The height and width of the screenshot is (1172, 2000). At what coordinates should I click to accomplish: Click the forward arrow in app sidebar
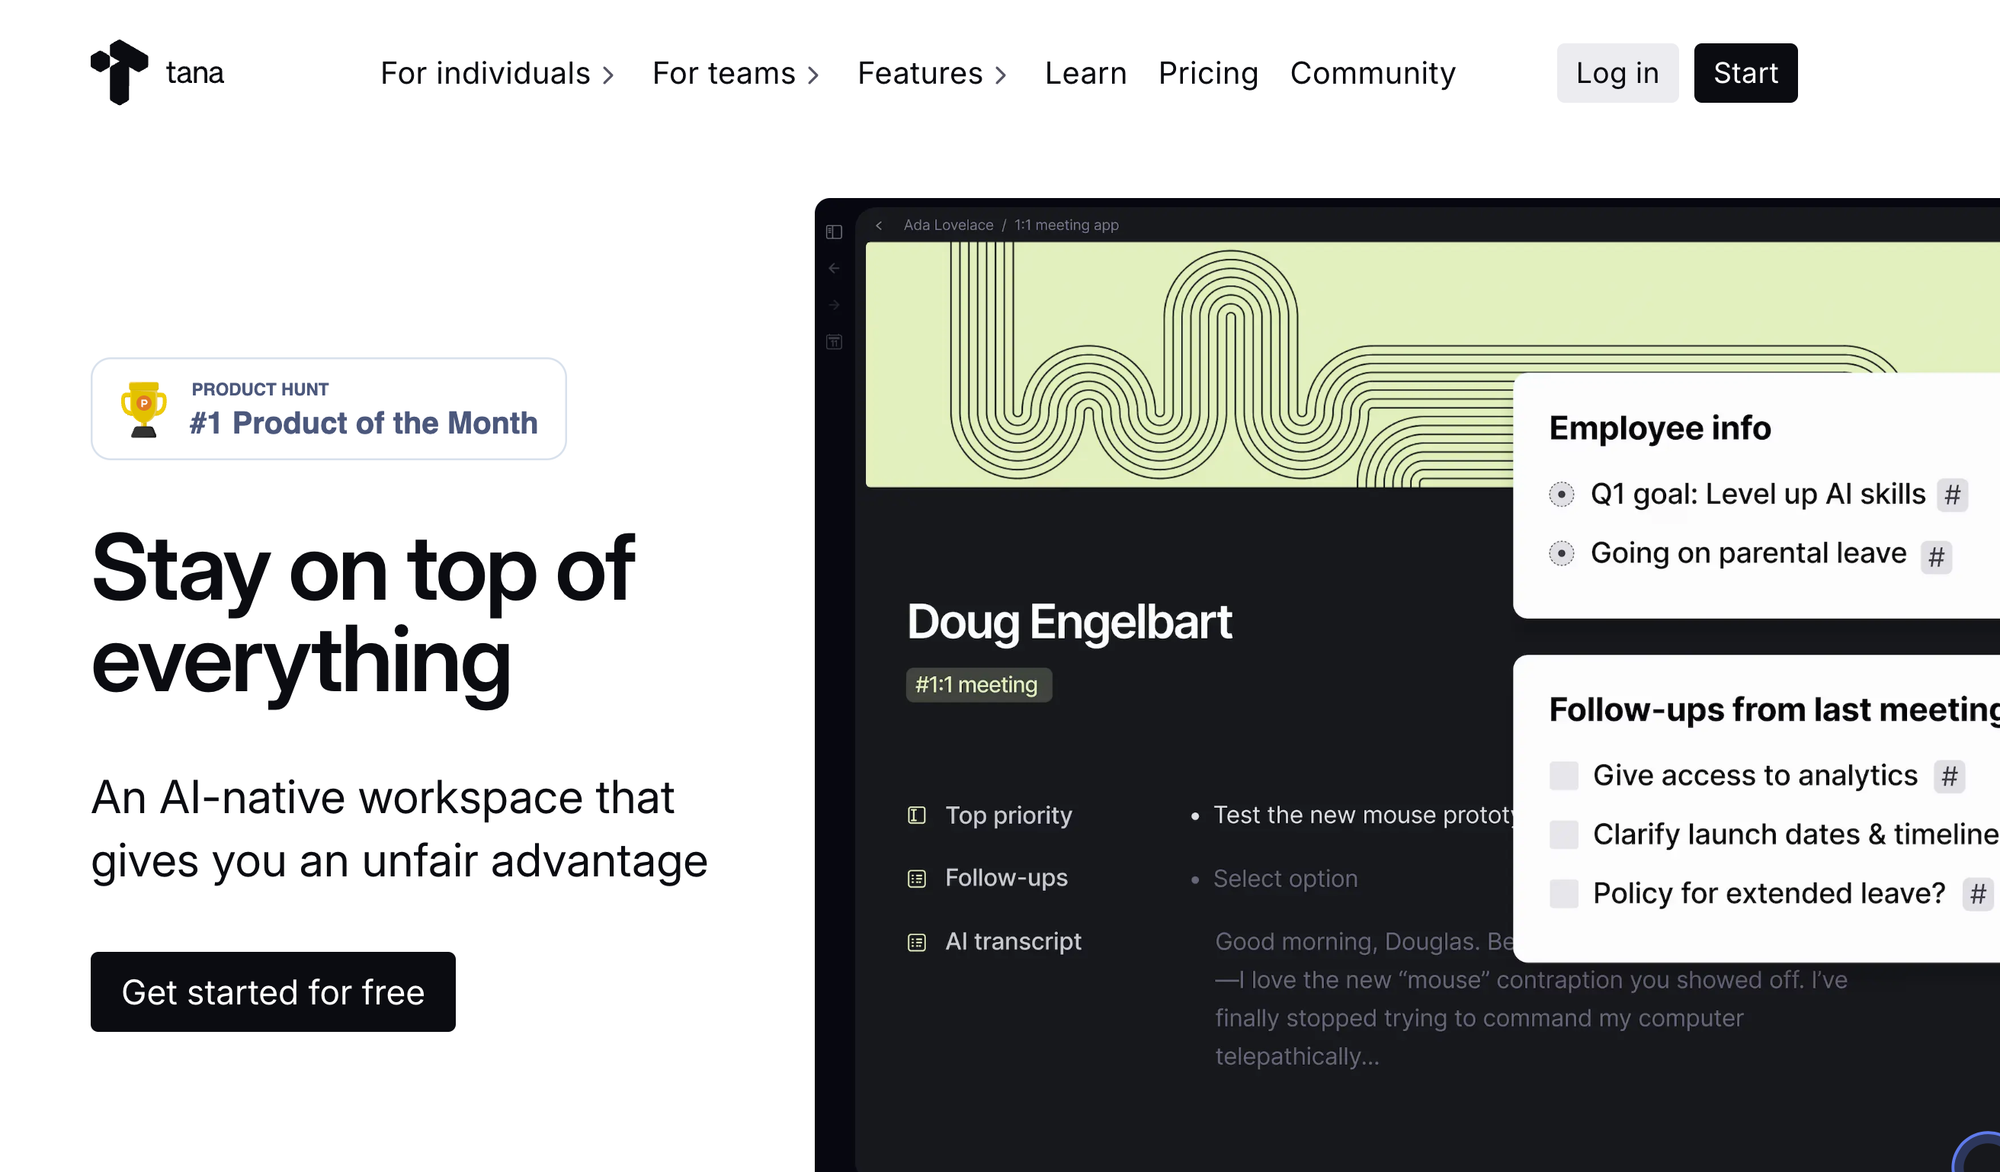coord(834,305)
